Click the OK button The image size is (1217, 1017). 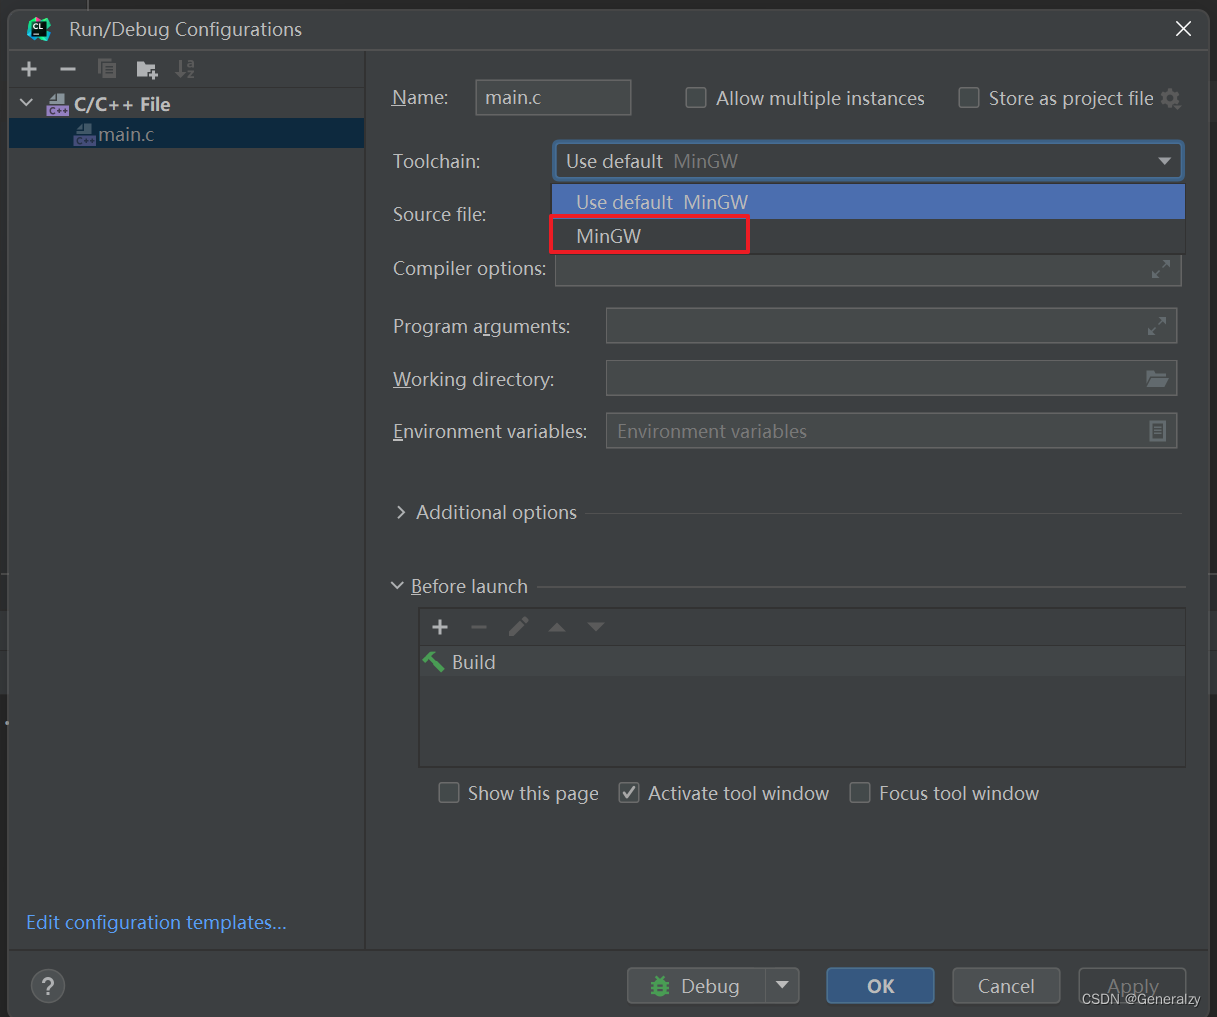pyautogui.click(x=880, y=986)
